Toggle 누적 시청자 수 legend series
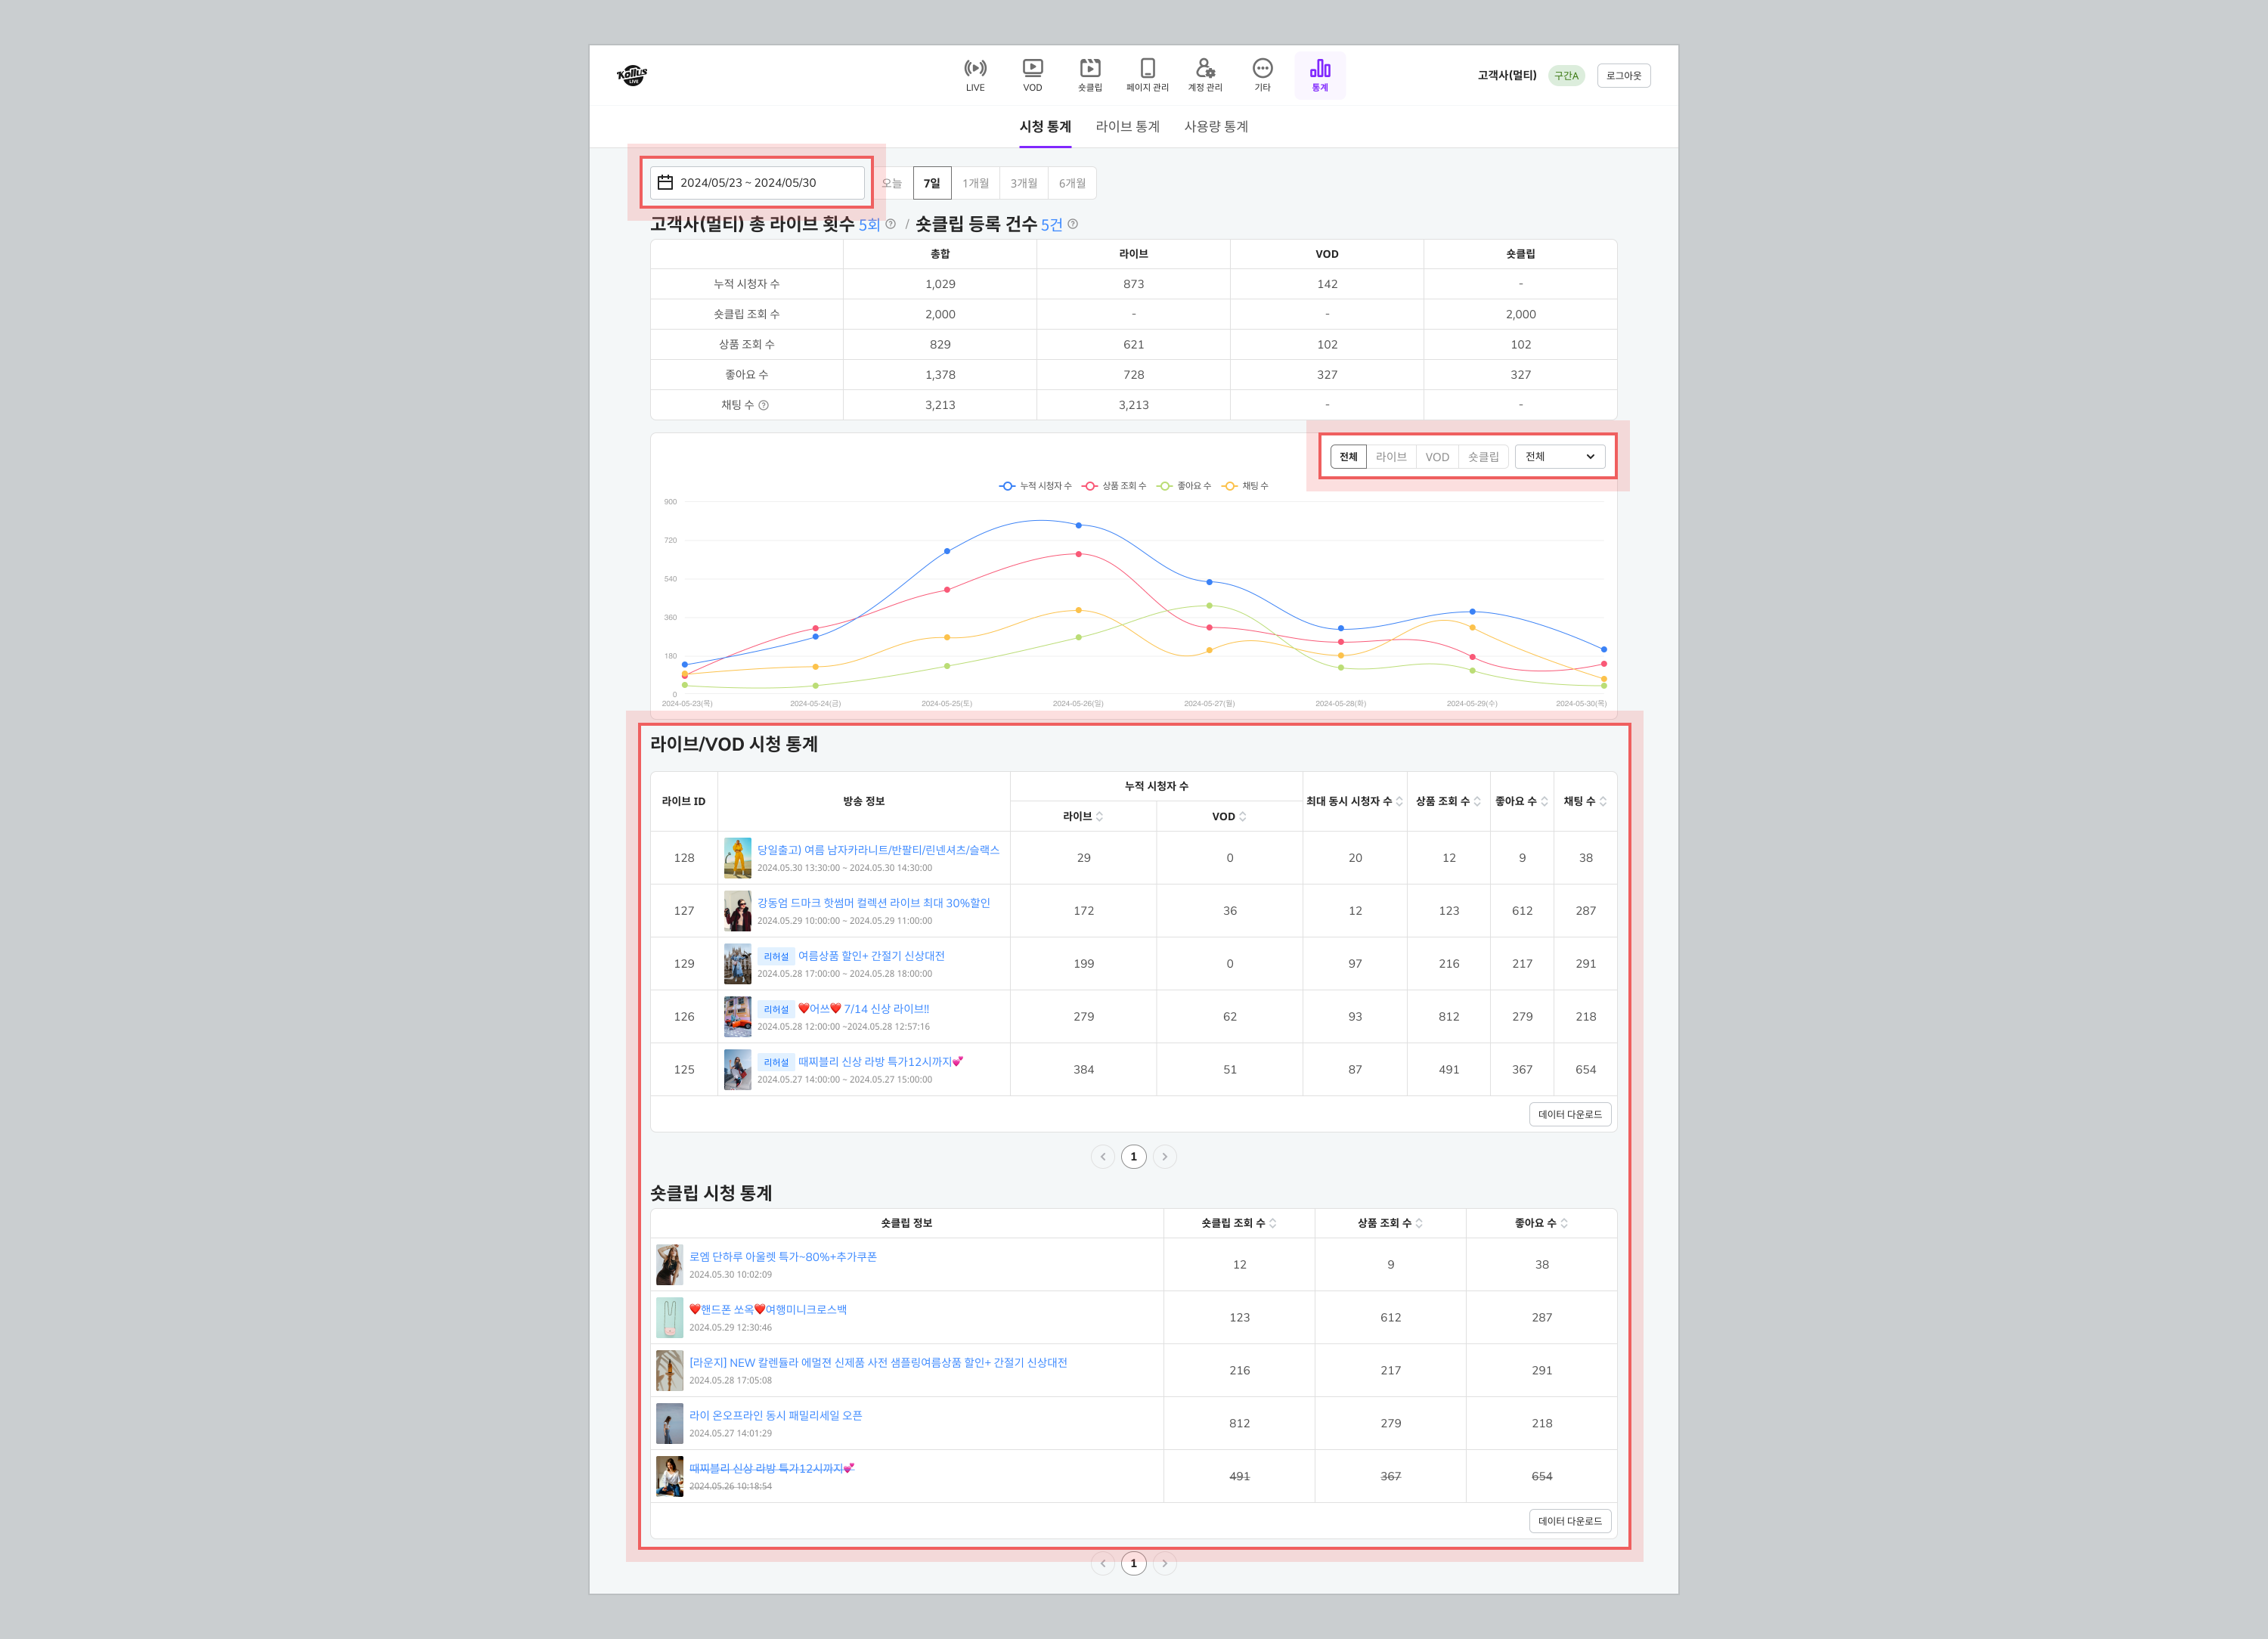The image size is (2268, 1639). click(x=1035, y=486)
